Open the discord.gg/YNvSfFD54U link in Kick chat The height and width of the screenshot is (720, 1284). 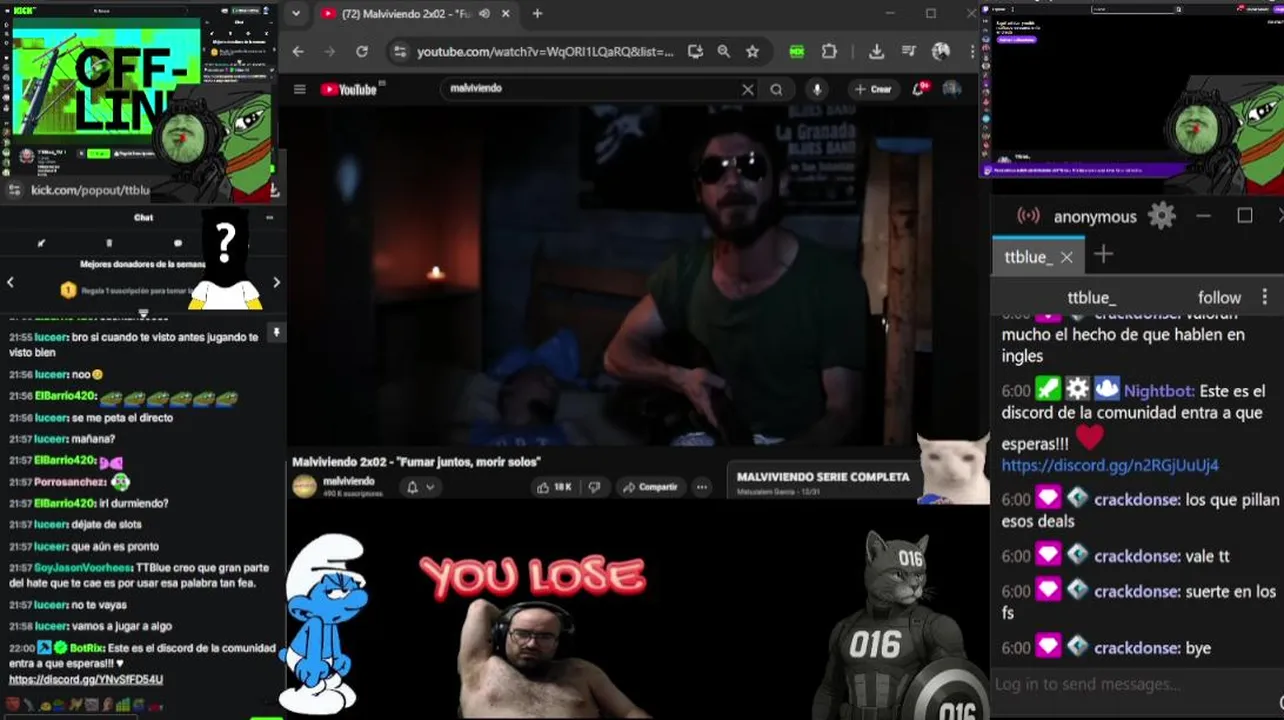86,680
